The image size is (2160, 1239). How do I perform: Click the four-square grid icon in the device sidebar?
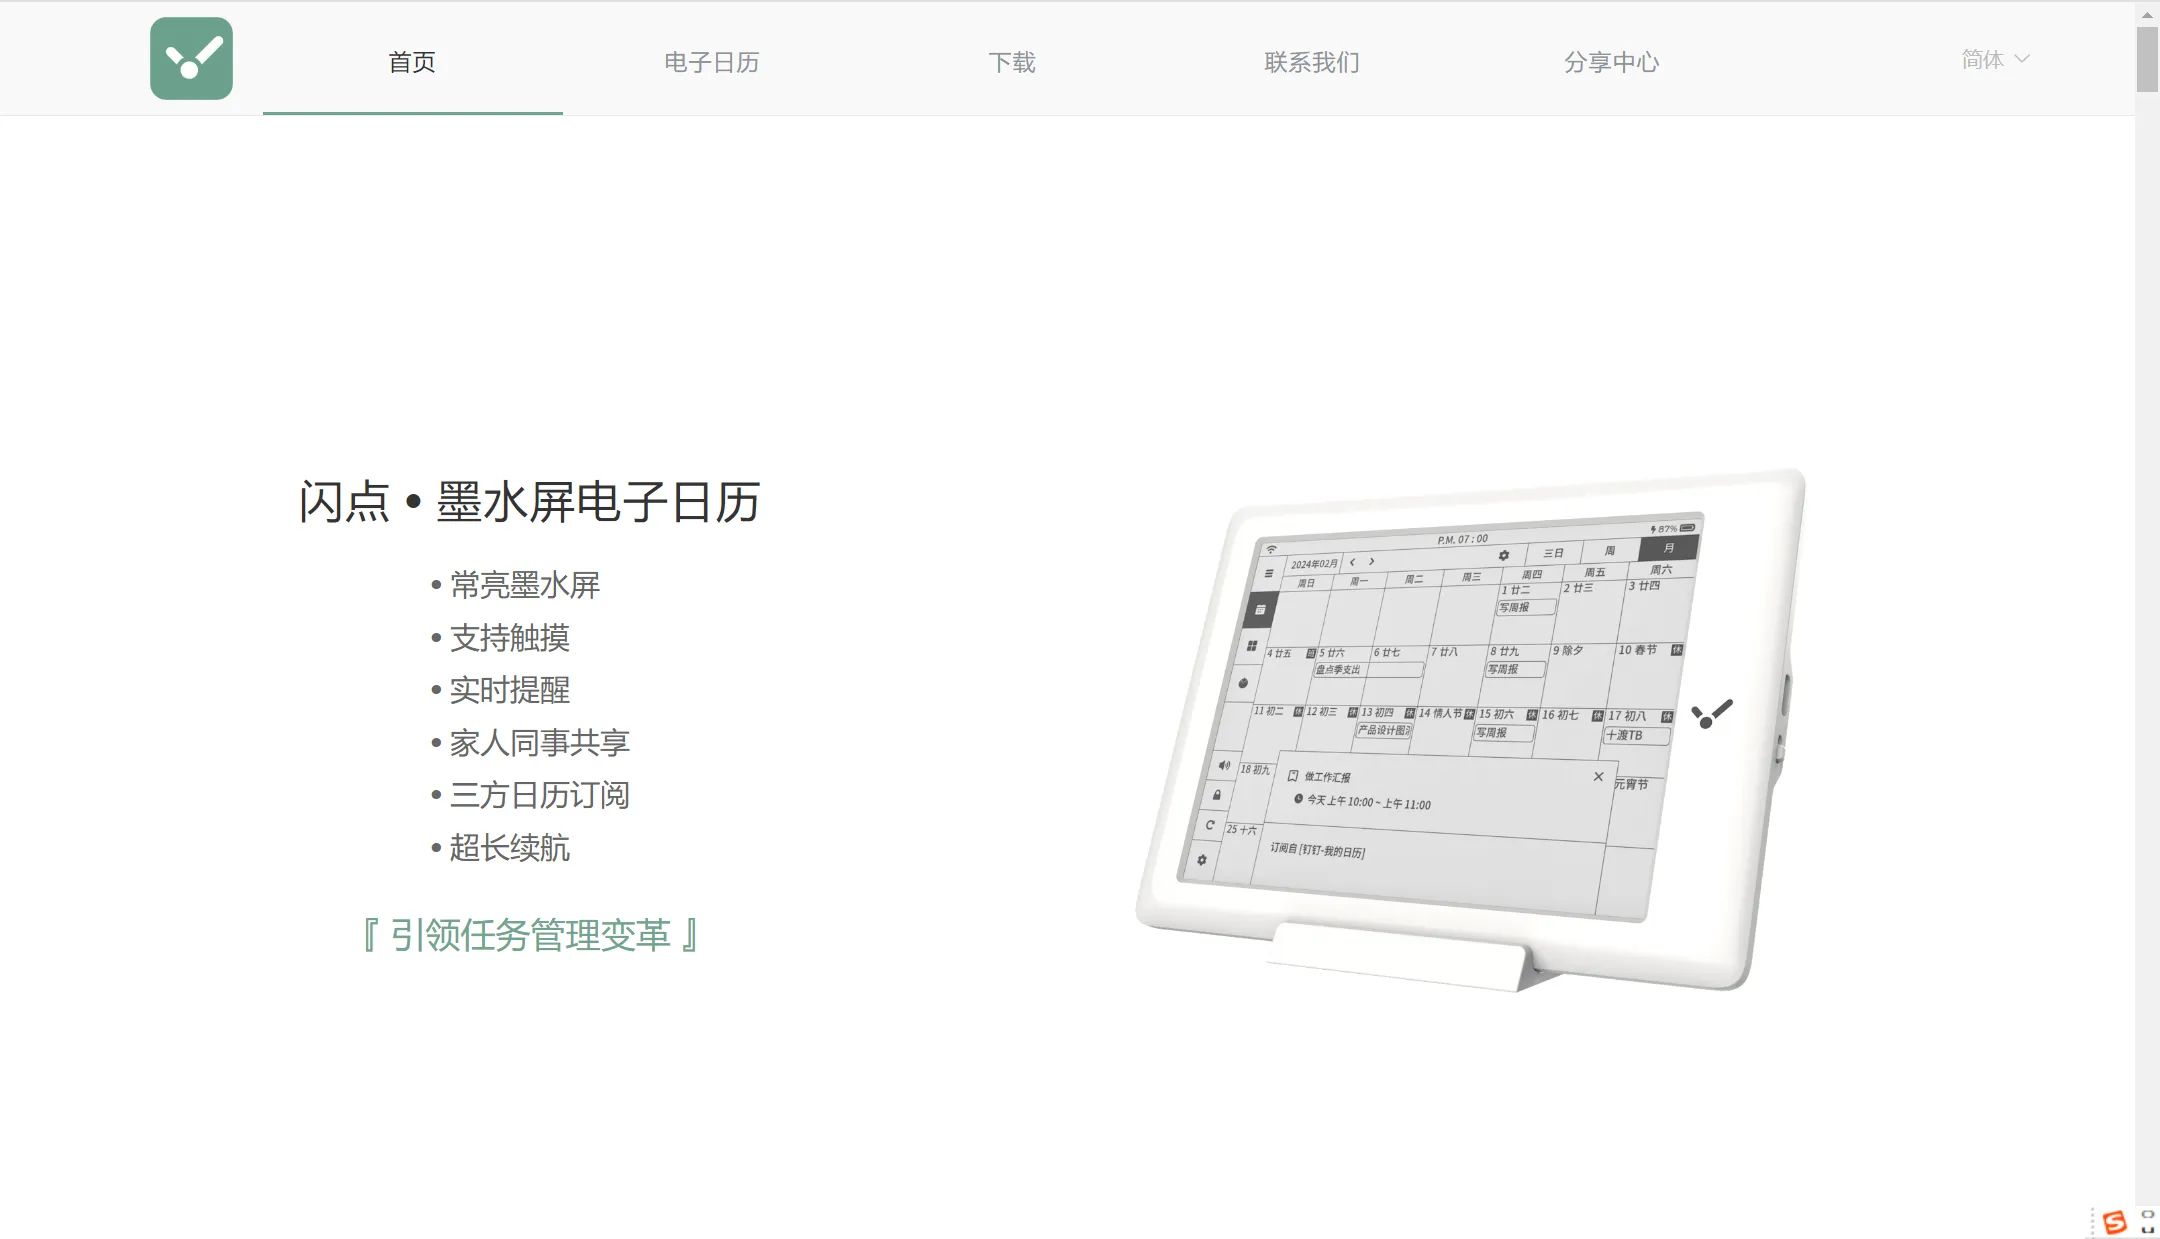[x=1251, y=646]
